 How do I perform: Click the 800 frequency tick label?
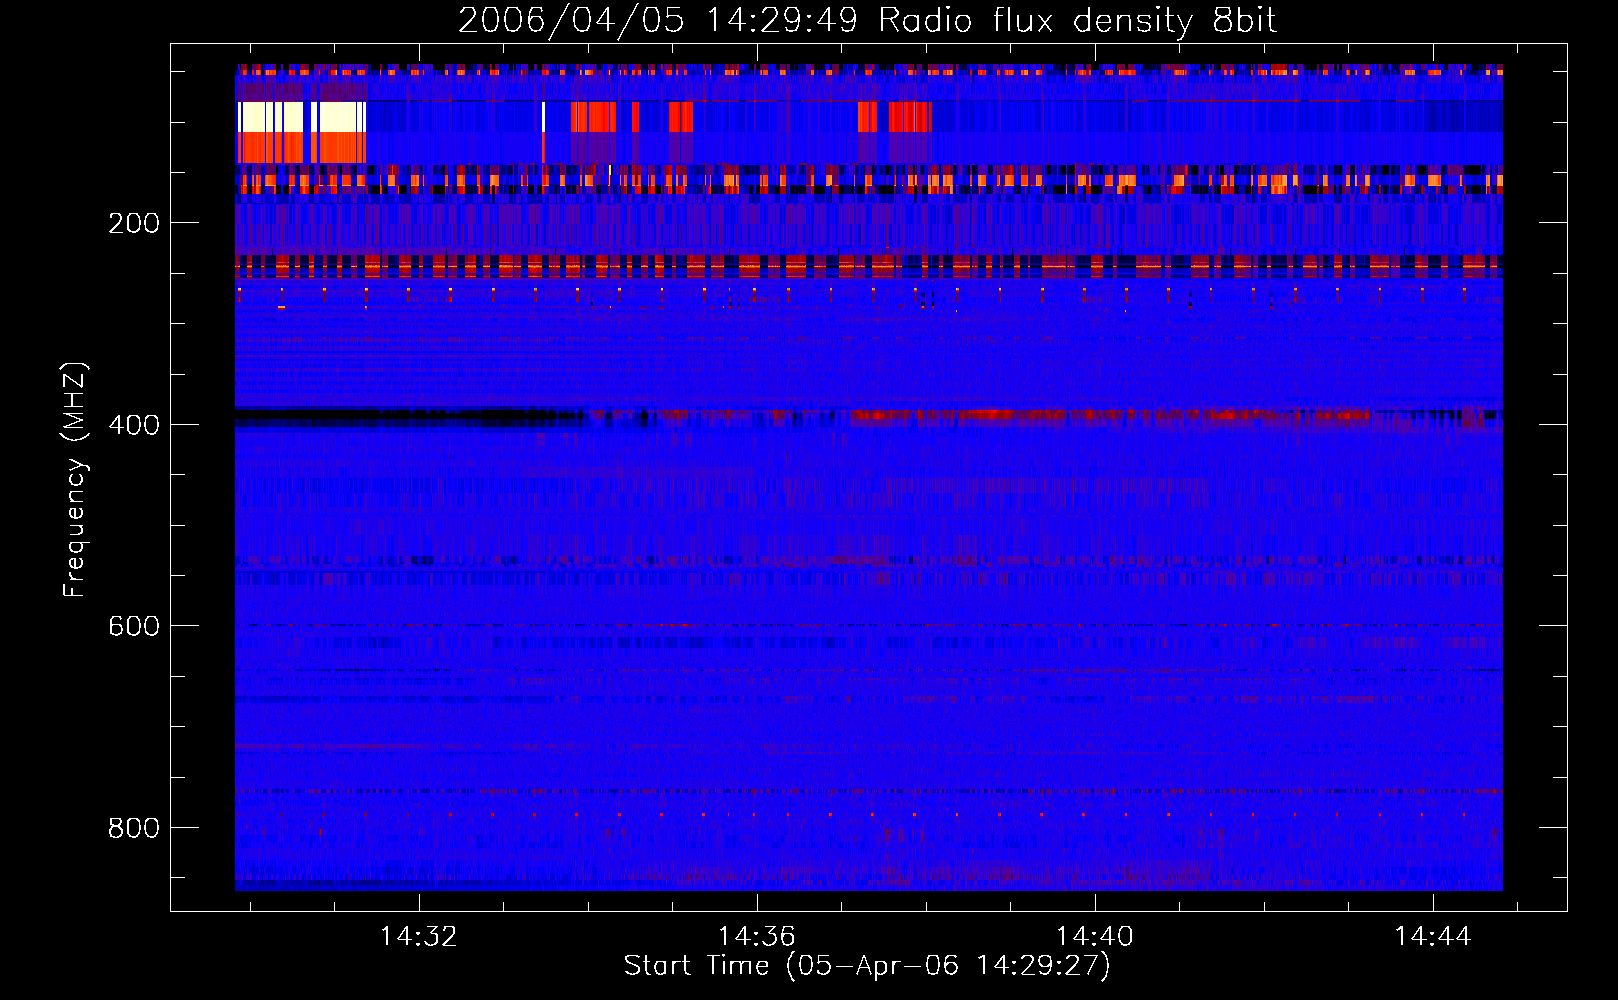point(134,828)
